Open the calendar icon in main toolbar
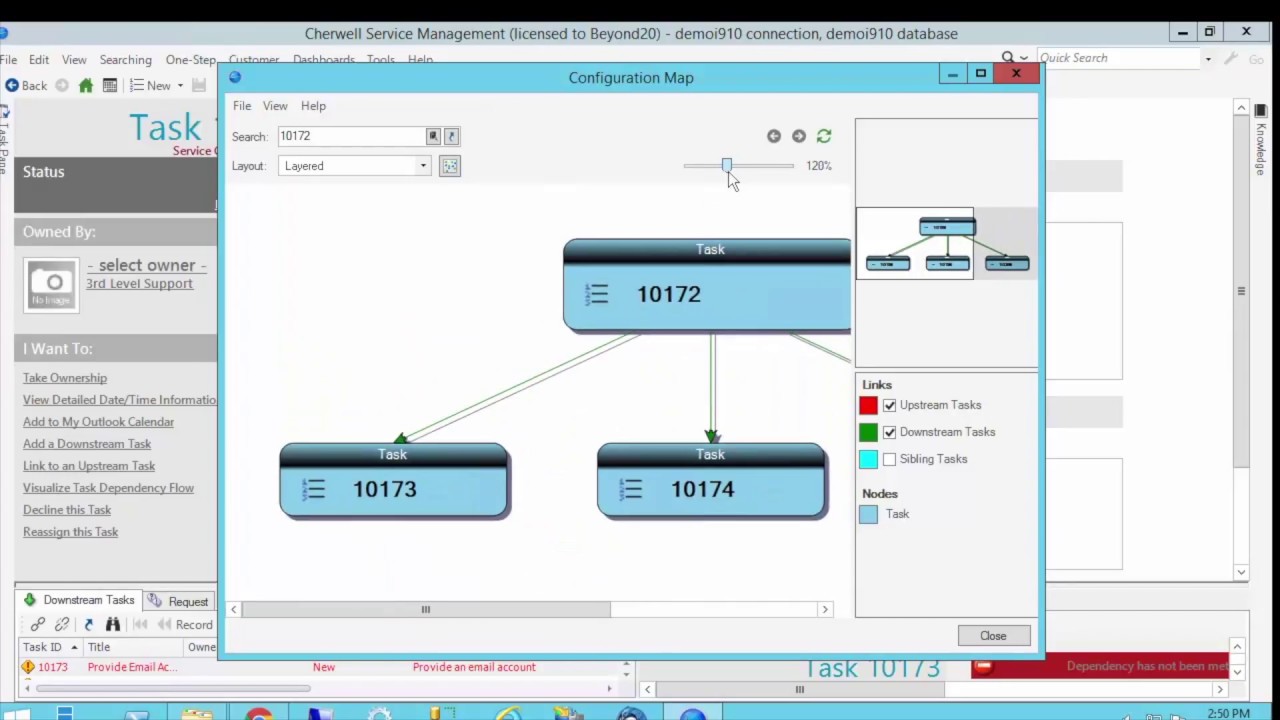This screenshot has height=720, width=1280. pos(110,86)
